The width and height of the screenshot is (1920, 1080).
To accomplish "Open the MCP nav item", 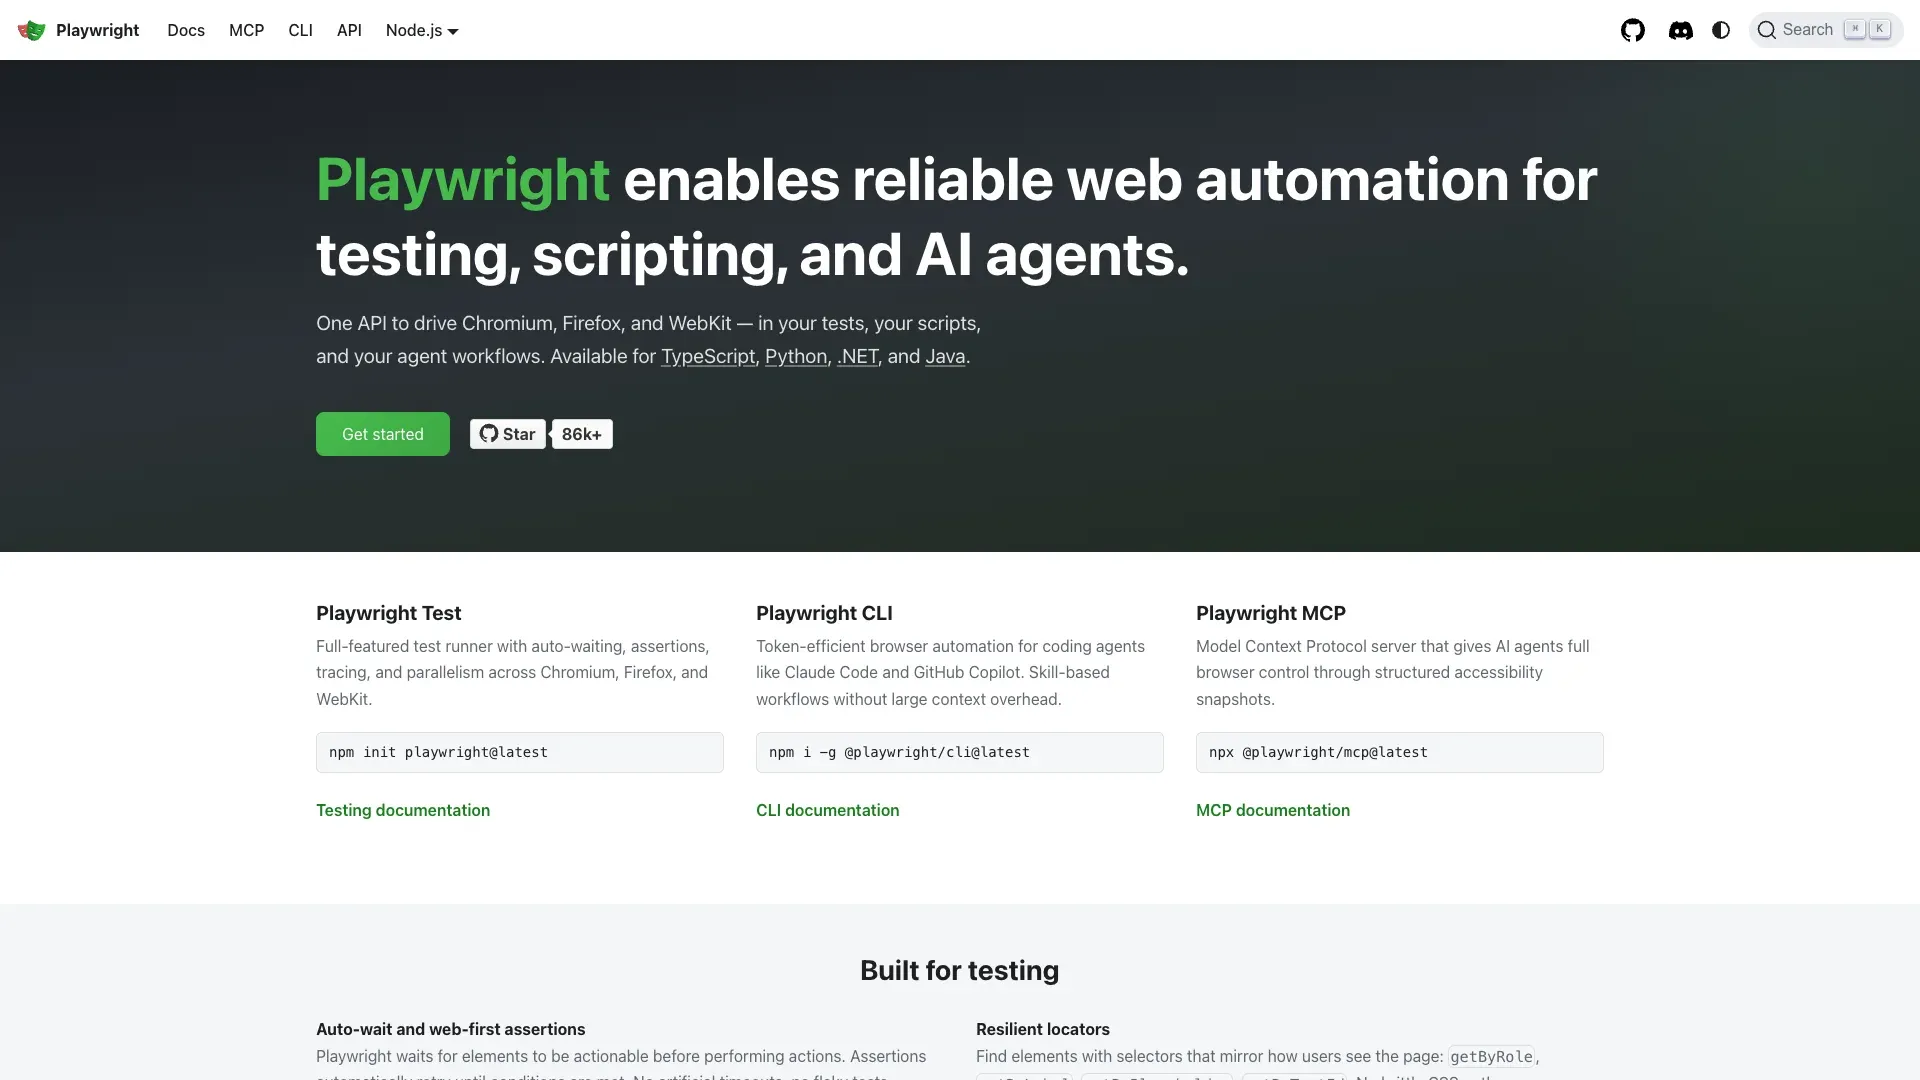I will click(x=246, y=30).
